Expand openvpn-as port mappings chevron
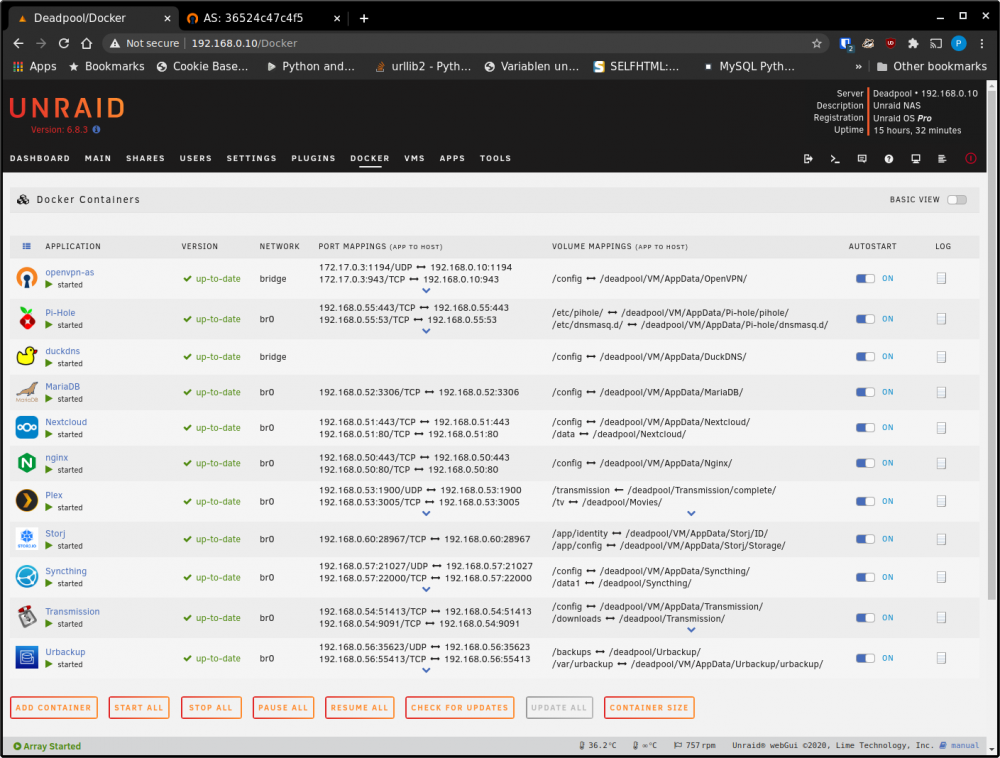 pyautogui.click(x=426, y=291)
